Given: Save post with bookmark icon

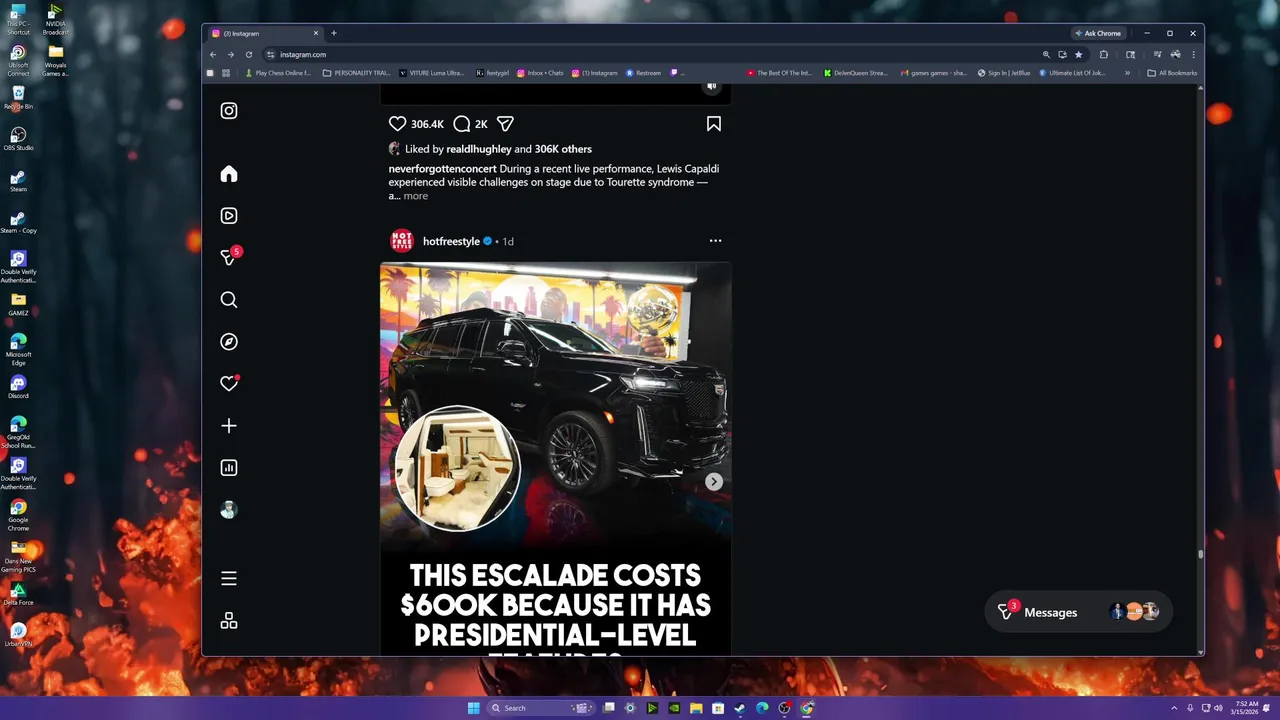Looking at the screenshot, I should click(x=714, y=124).
